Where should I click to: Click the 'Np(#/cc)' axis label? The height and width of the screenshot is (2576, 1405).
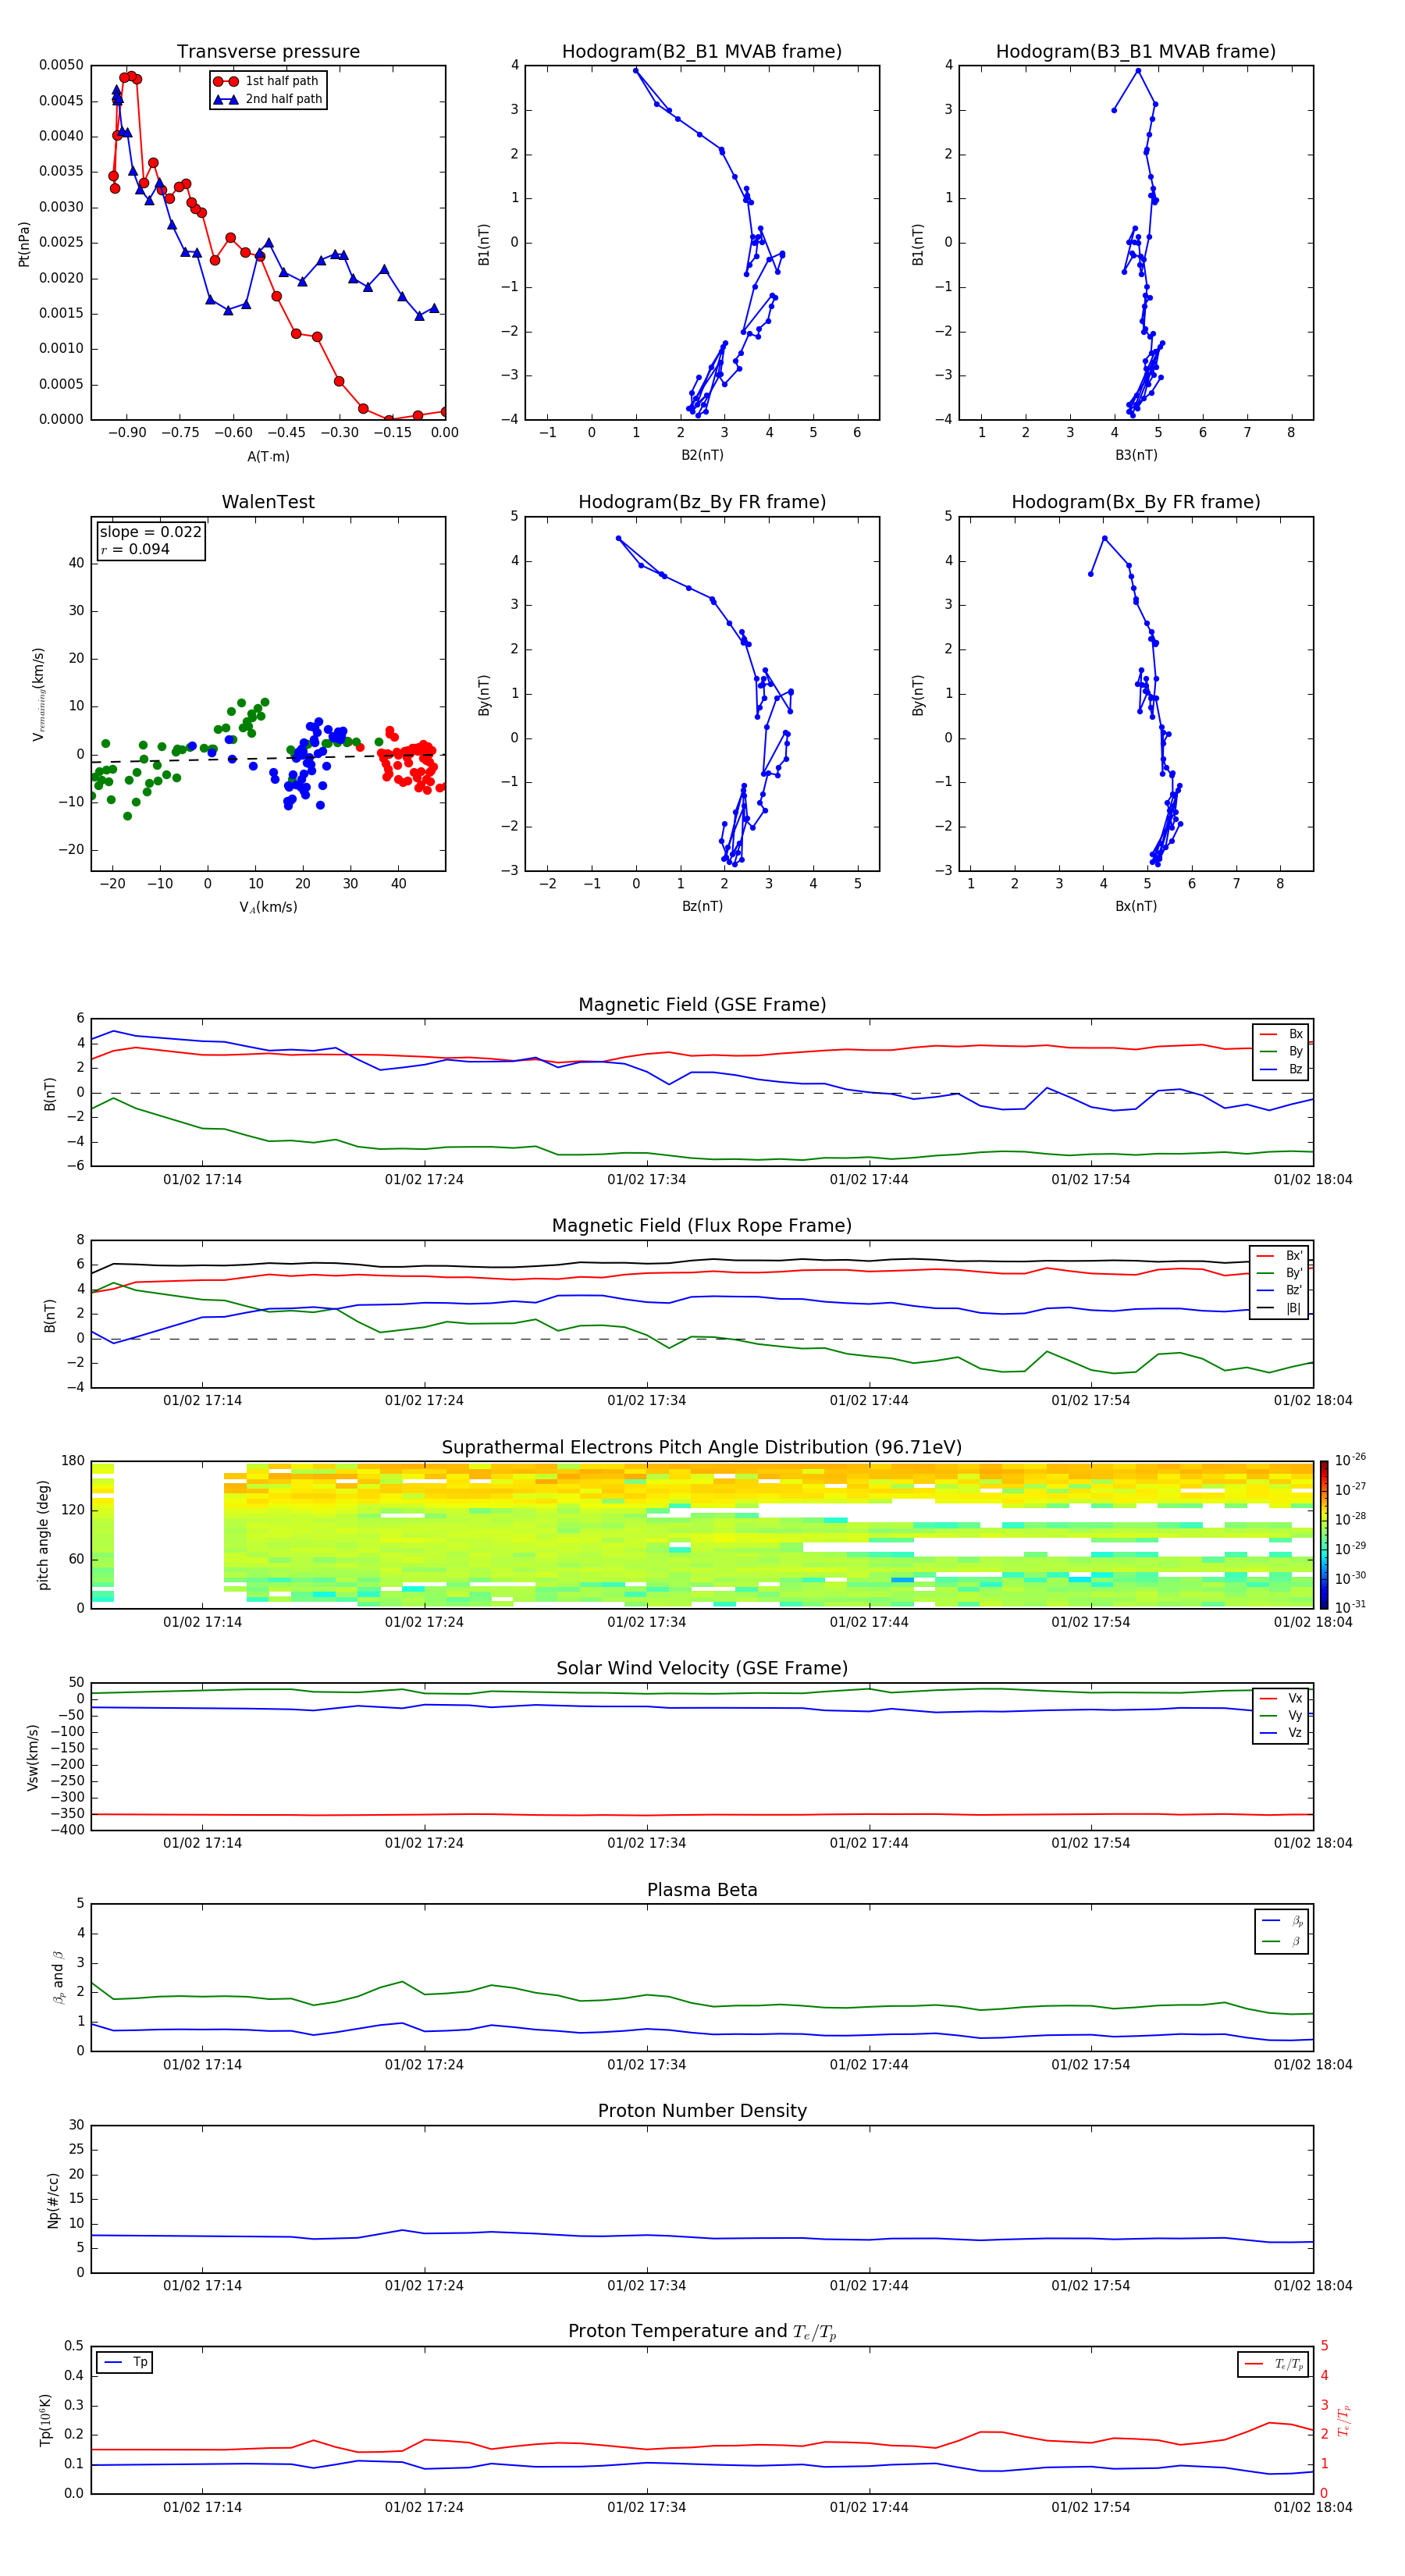[53, 2200]
